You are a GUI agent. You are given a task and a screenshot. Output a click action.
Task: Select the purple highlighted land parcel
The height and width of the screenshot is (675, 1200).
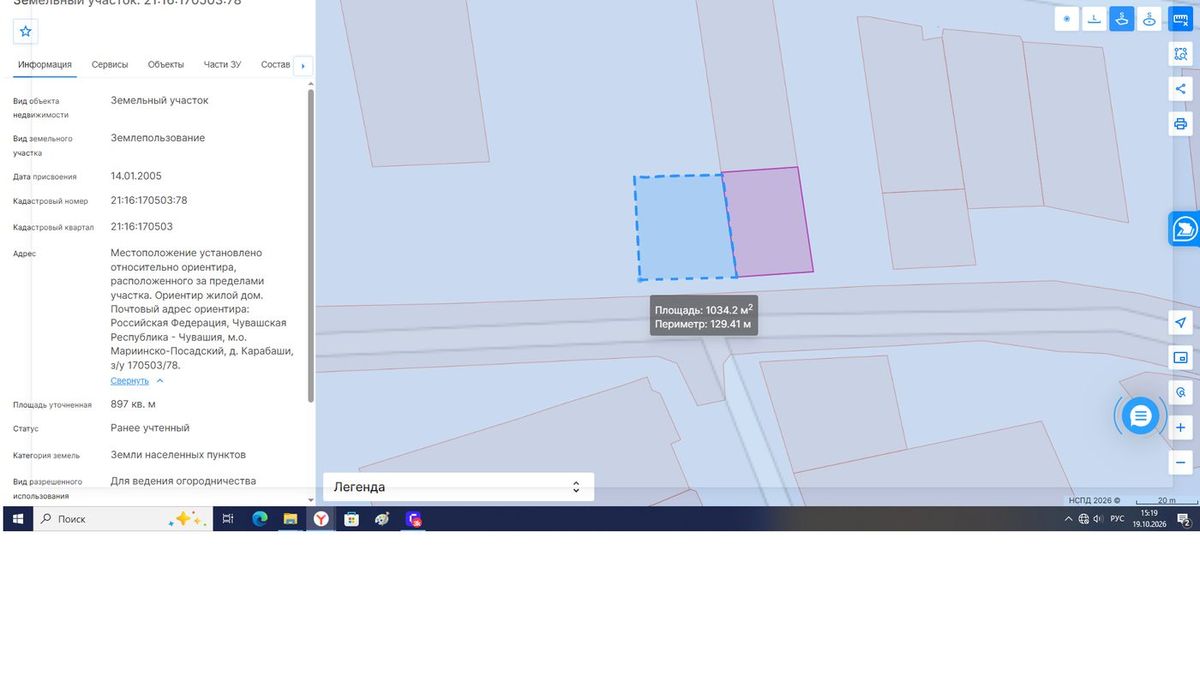point(768,220)
